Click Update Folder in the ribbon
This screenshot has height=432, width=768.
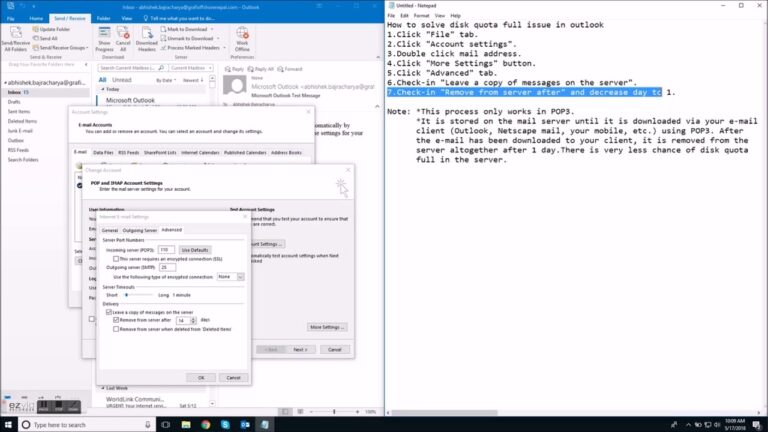51,29
